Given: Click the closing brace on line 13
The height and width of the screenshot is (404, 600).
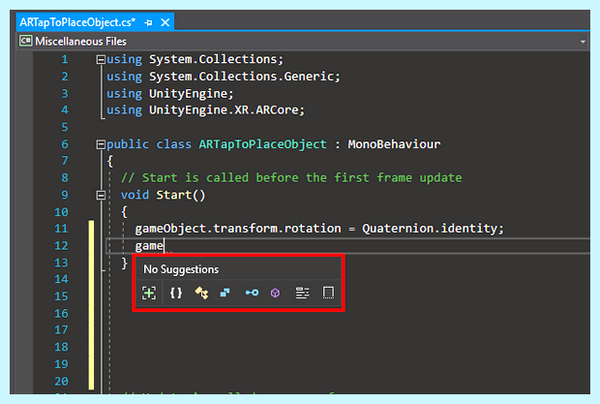Looking at the screenshot, I should coord(124,263).
